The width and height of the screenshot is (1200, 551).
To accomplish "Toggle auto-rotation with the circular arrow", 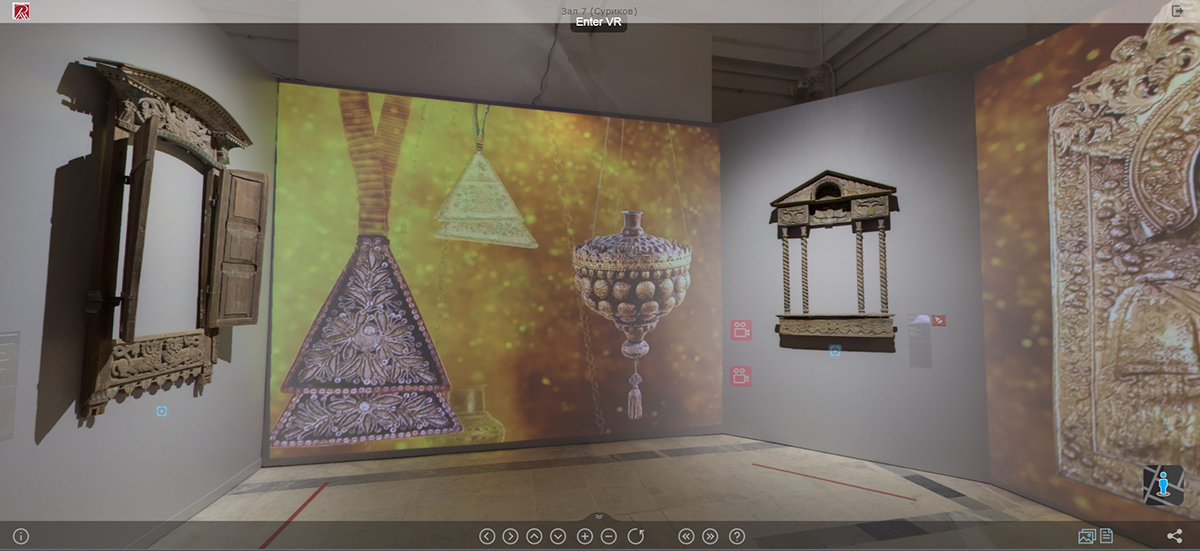I will [636, 536].
